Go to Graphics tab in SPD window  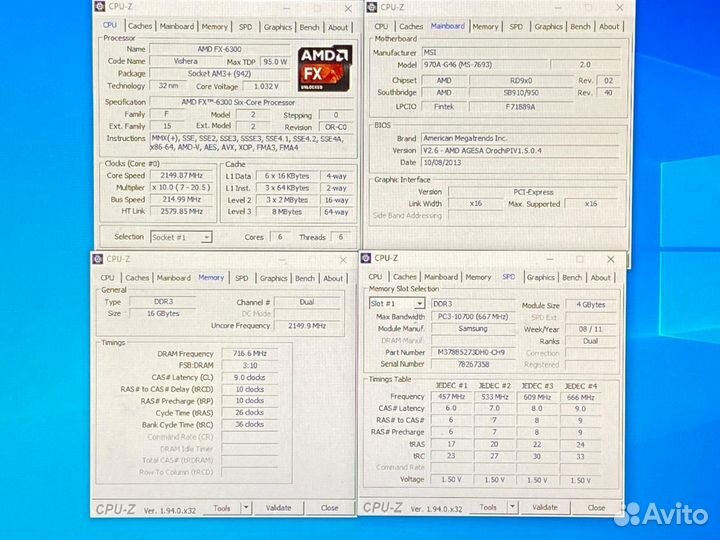tap(540, 277)
